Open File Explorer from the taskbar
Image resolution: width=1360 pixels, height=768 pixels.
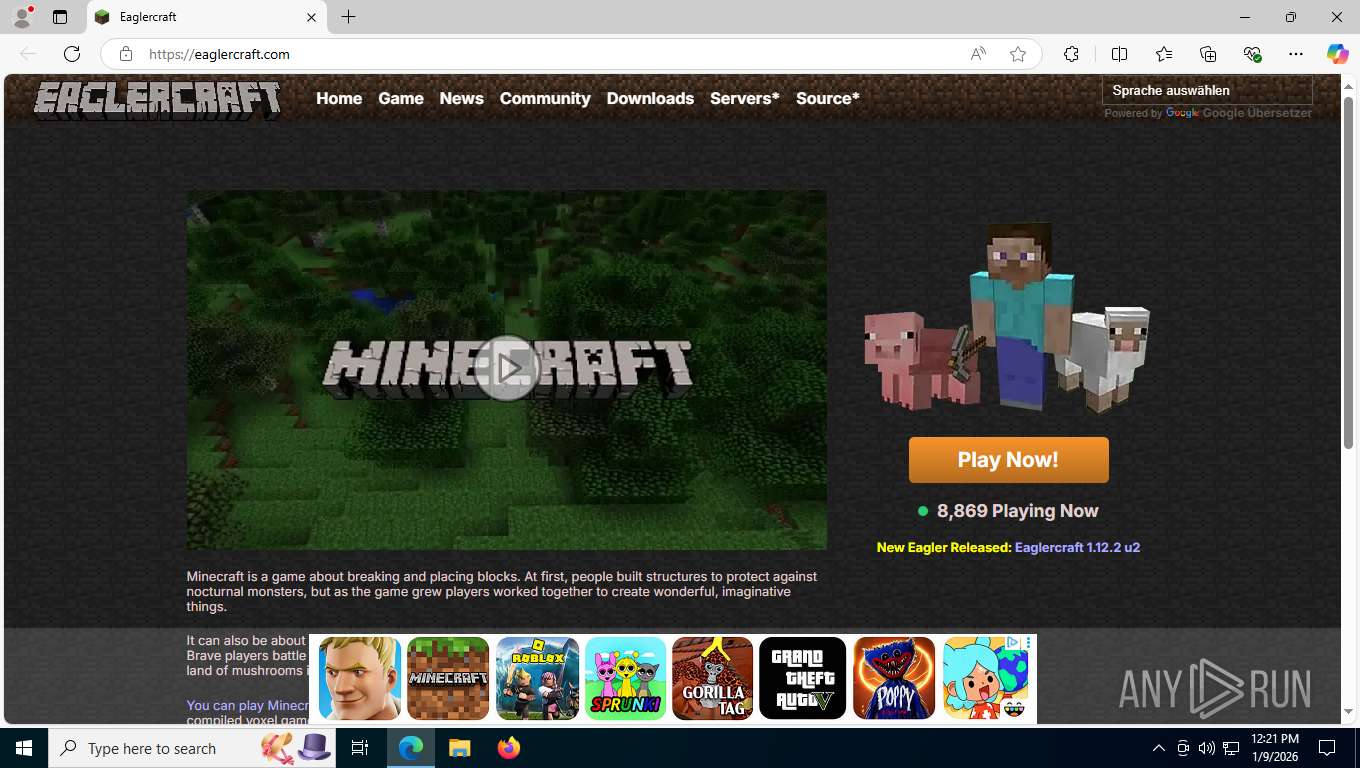coord(459,748)
